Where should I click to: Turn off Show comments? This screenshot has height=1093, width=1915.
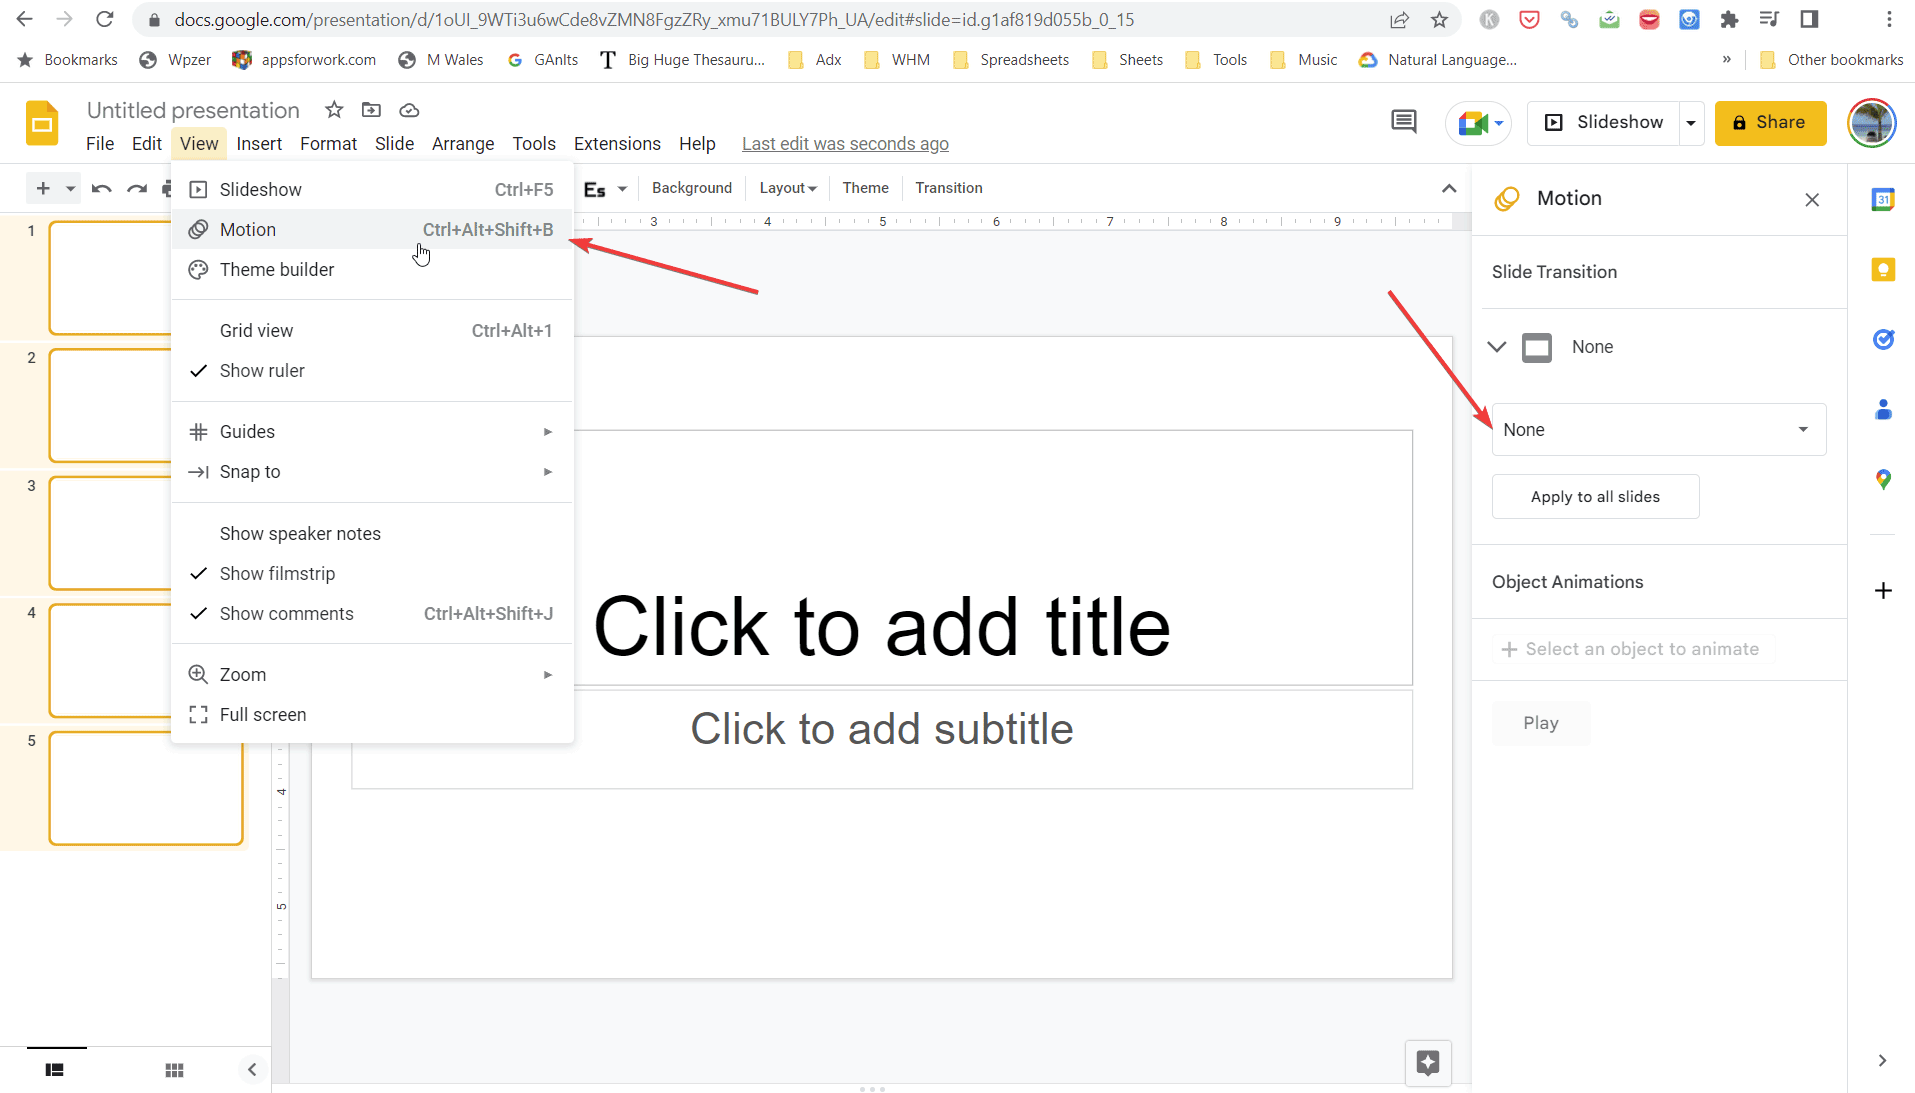[x=286, y=613]
